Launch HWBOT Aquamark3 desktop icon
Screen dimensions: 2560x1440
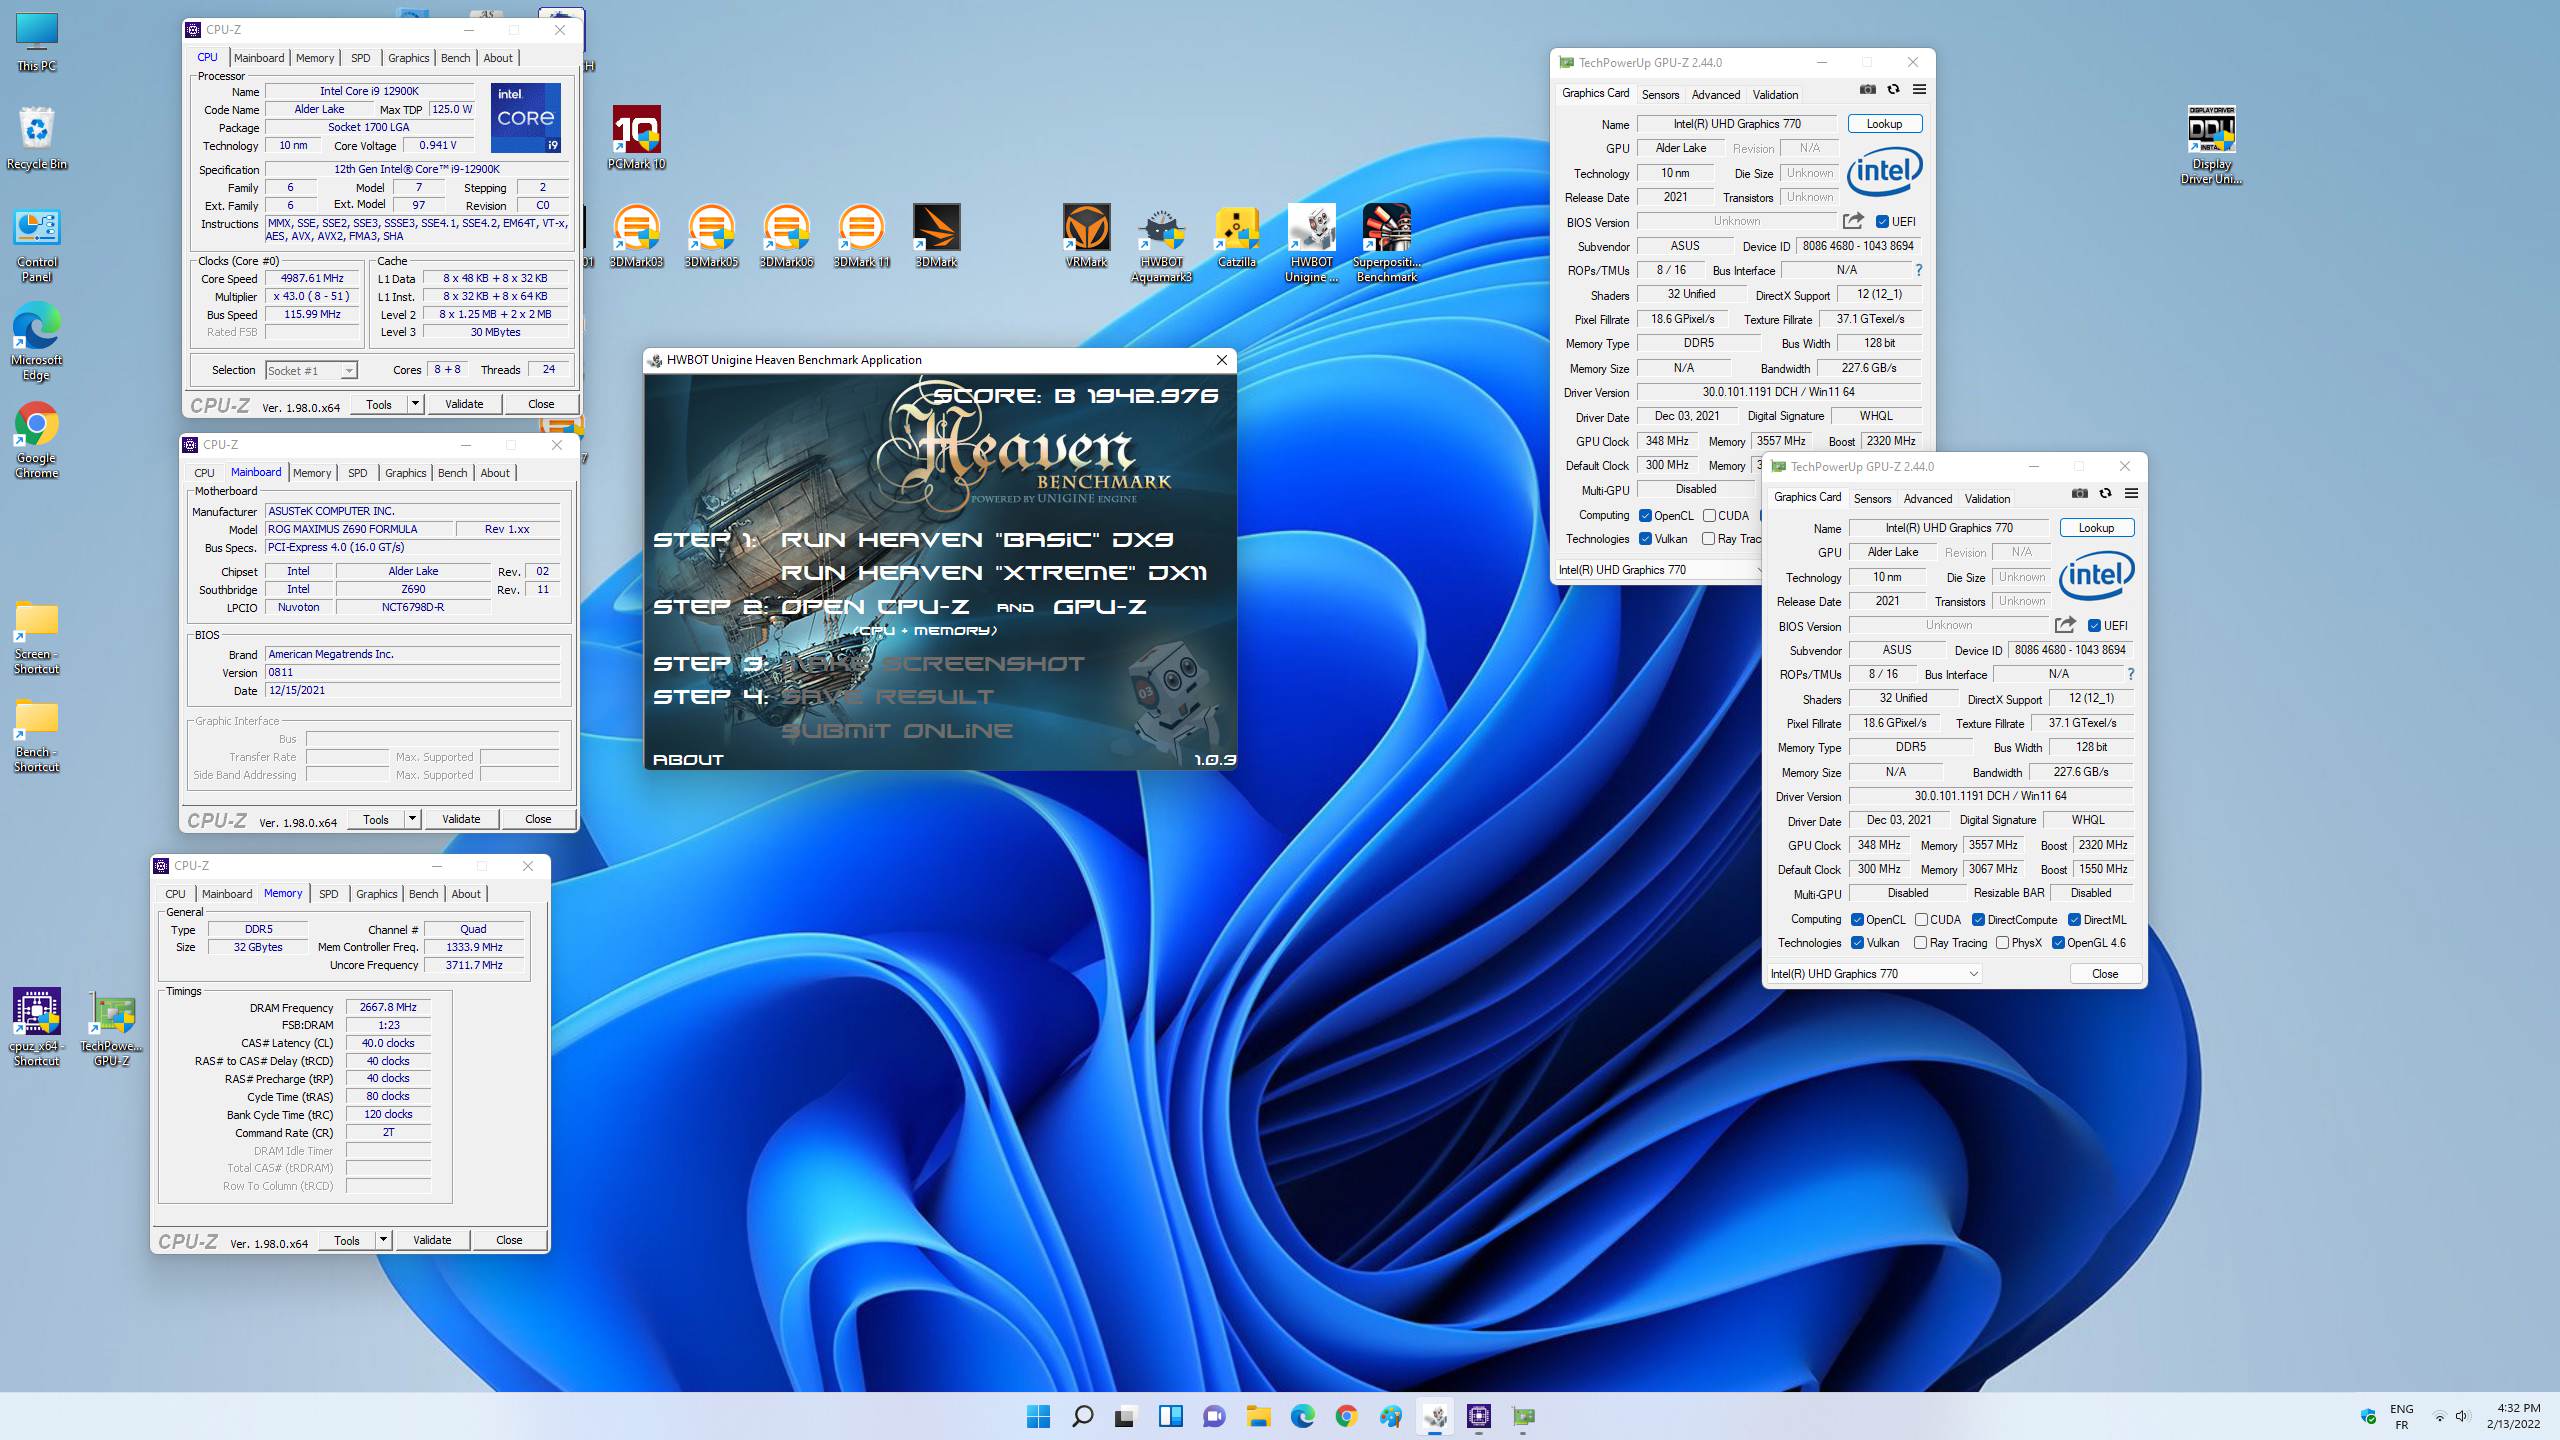click(1161, 243)
